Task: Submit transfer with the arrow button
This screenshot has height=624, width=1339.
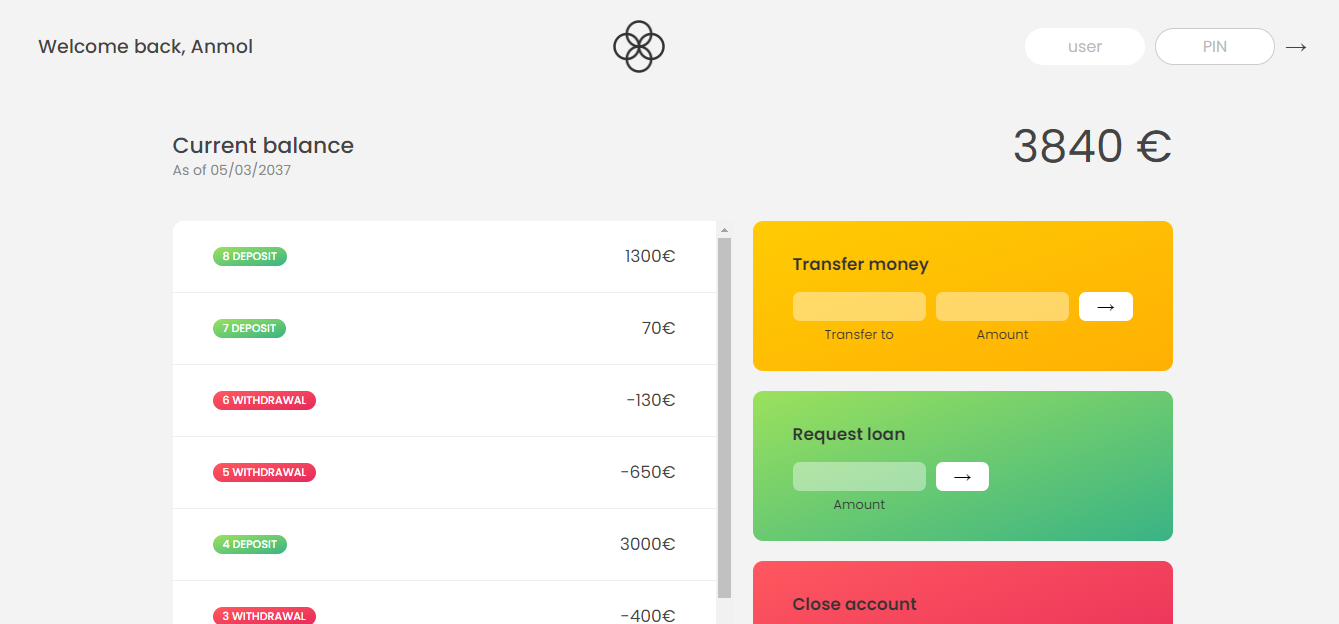Action: coord(1105,306)
